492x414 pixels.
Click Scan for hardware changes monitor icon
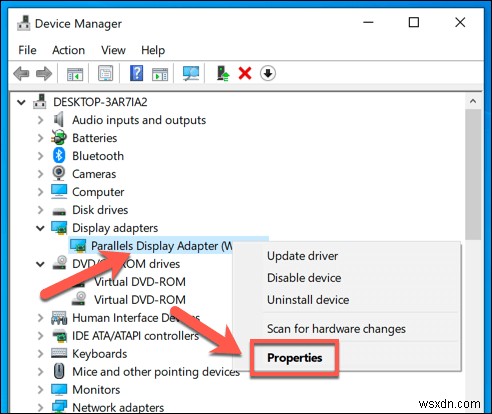click(x=191, y=73)
